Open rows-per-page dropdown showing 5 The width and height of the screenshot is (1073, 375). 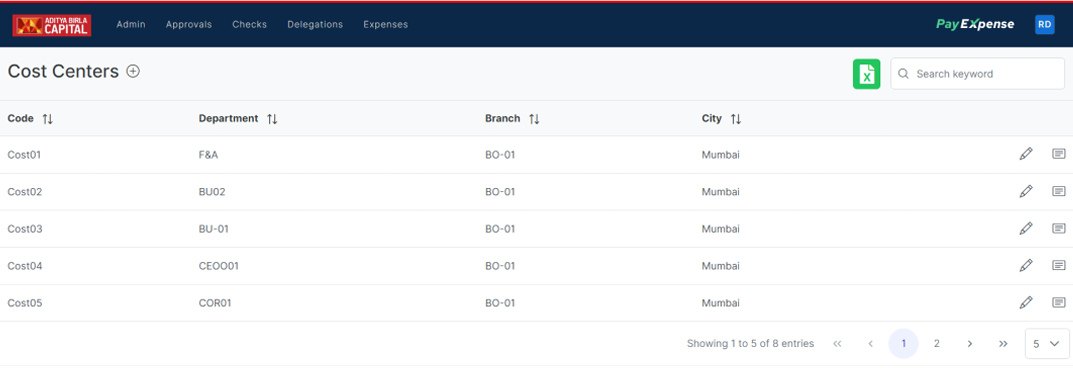click(1046, 344)
